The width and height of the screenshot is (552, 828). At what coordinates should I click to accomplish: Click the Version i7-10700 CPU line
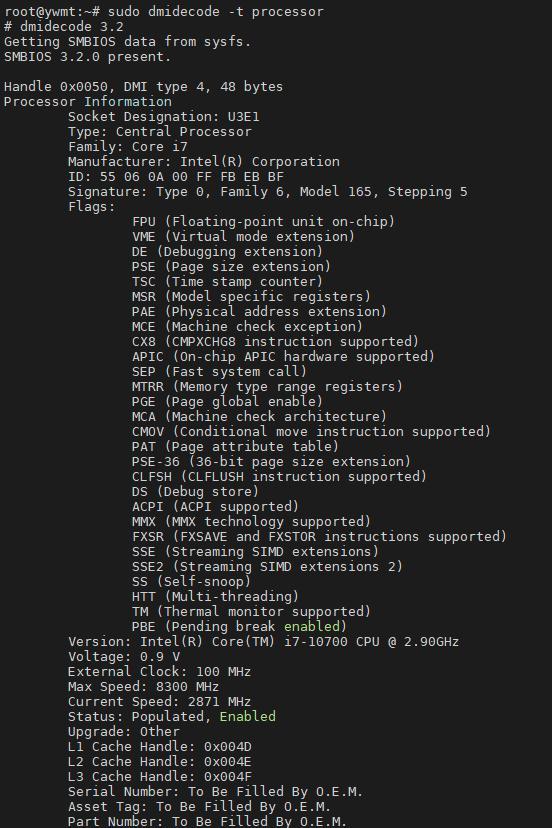click(264, 642)
